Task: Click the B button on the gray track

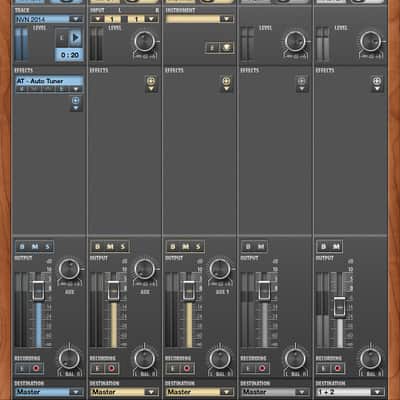Action: tap(248, 247)
